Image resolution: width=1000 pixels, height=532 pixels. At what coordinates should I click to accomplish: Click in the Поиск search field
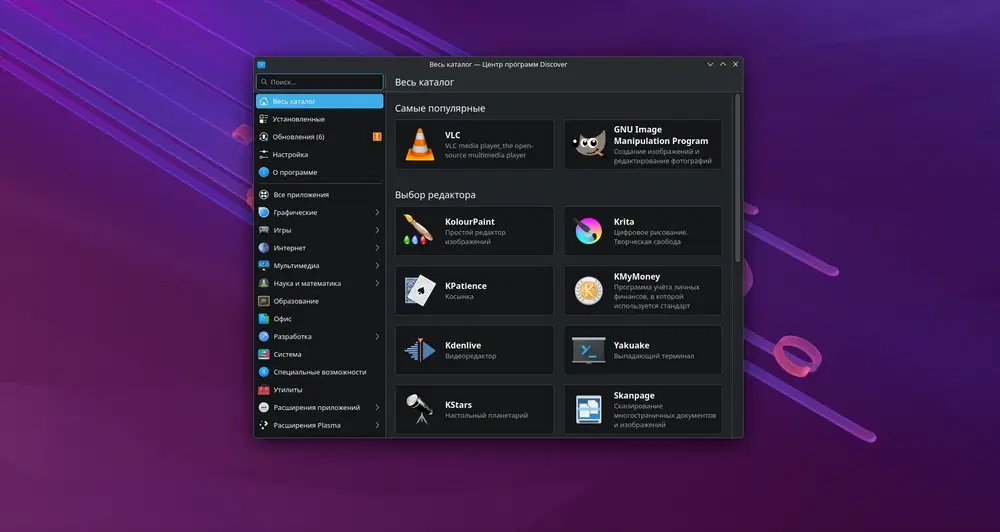tap(320, 82)
